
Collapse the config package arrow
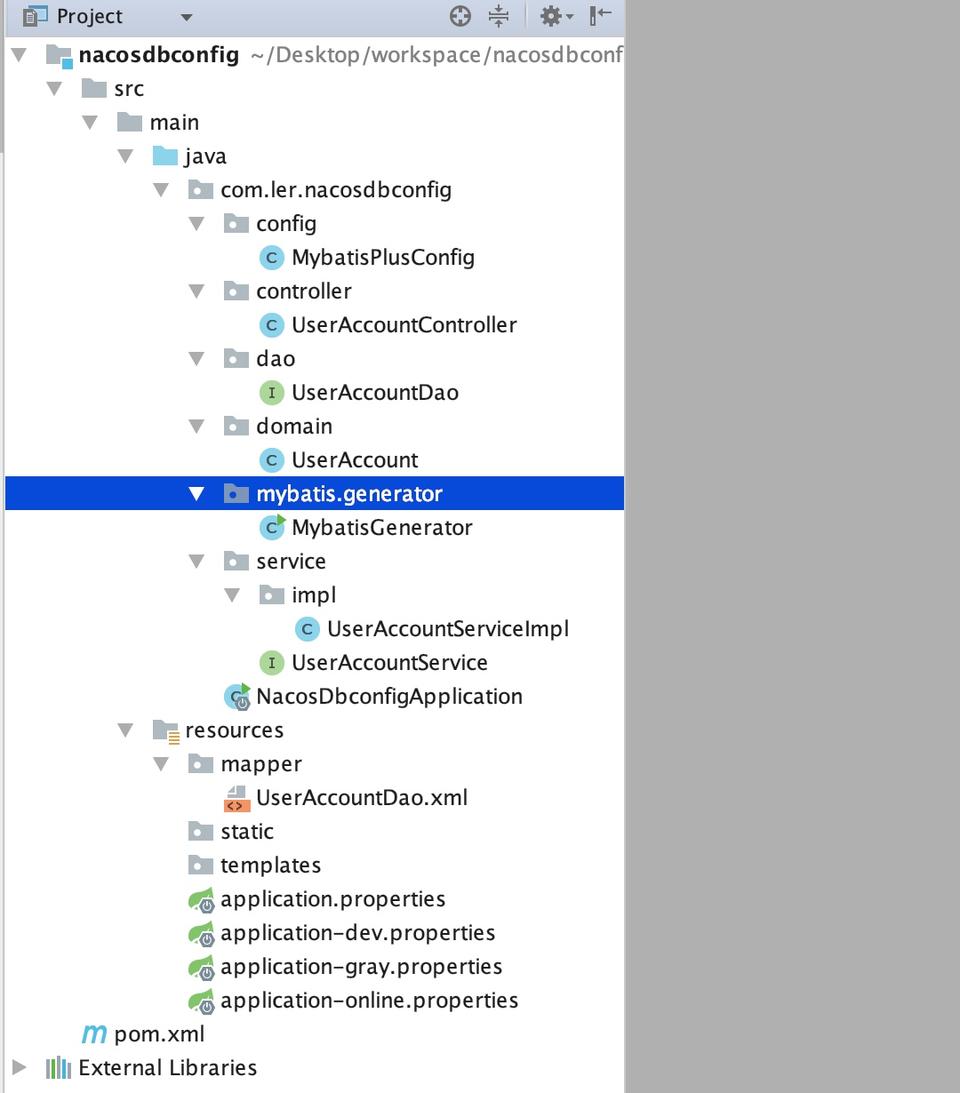(x=197, y=224)
